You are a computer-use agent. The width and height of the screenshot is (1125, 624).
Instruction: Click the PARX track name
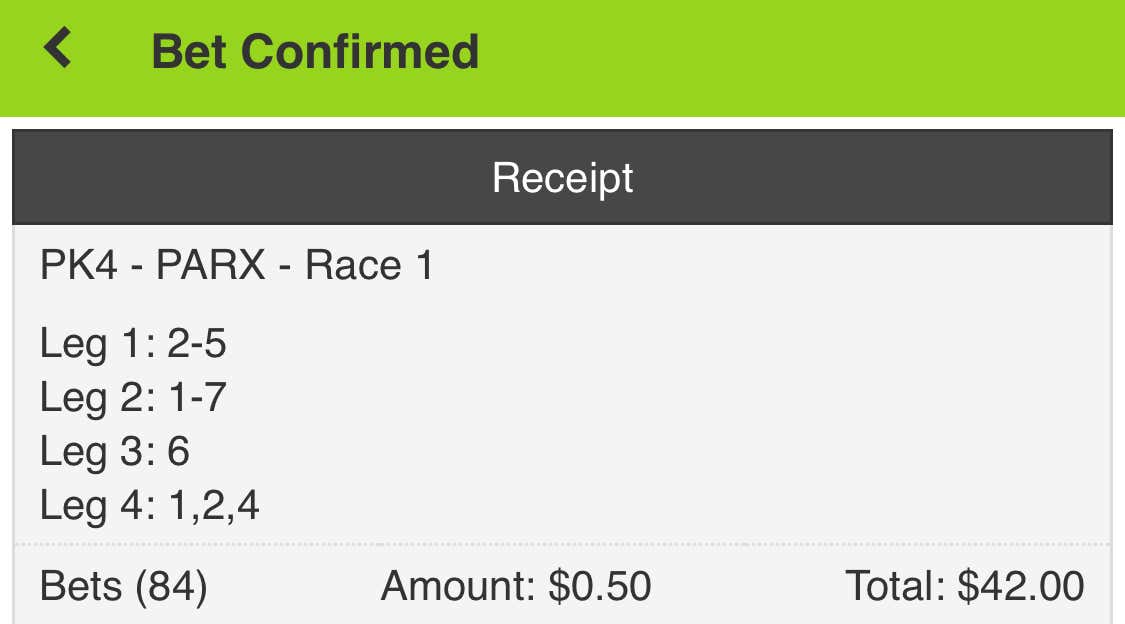pyautogui.click(x=211, y=266)
